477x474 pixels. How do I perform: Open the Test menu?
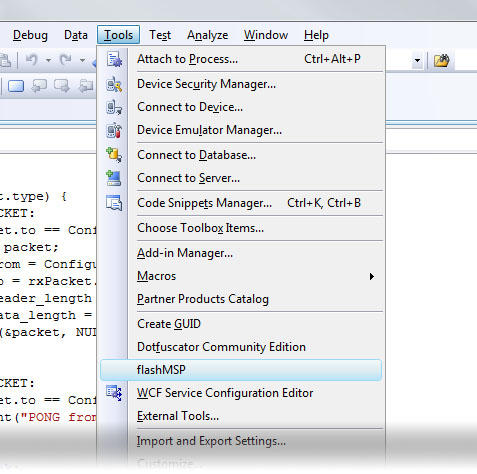(x=160, y=35)
